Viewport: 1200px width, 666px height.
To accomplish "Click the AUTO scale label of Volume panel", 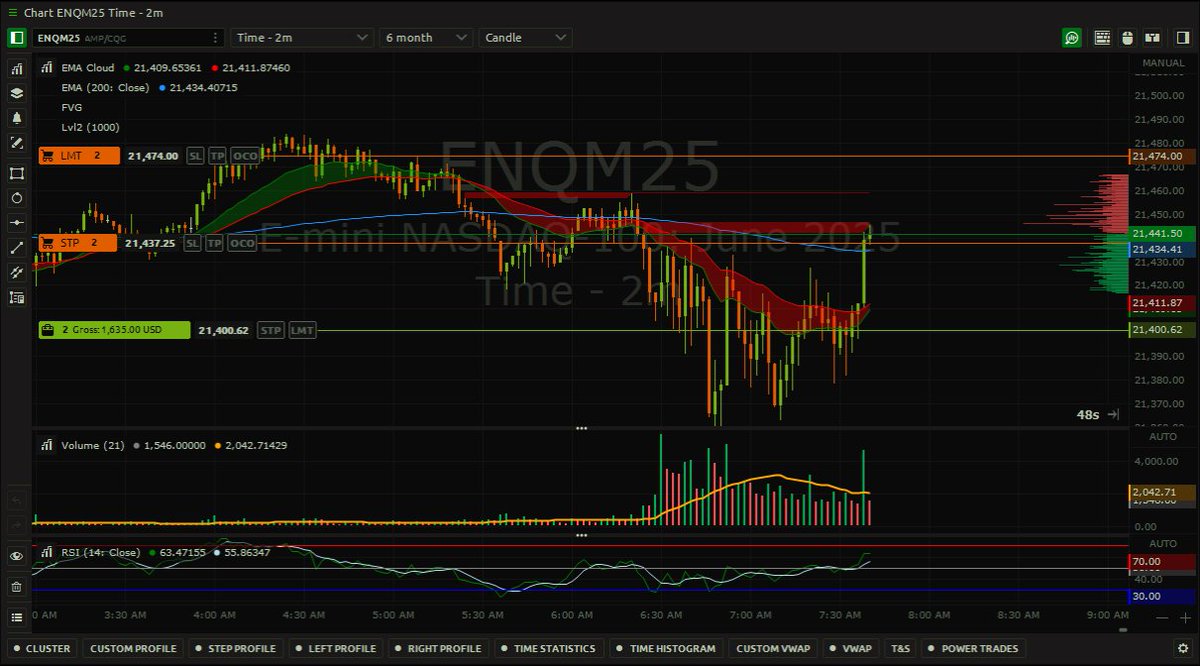I will 1163,437.
